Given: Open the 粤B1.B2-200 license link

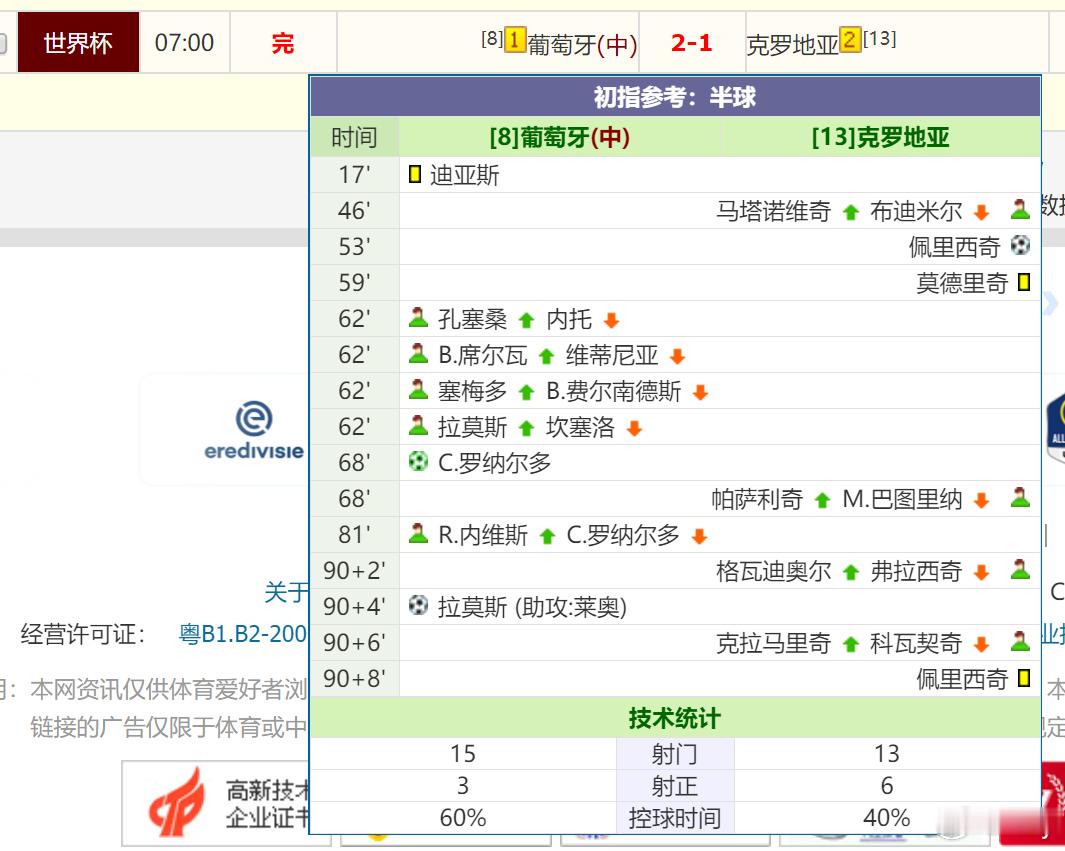Looking at the screenshot, I should click(x=242, y=634).
